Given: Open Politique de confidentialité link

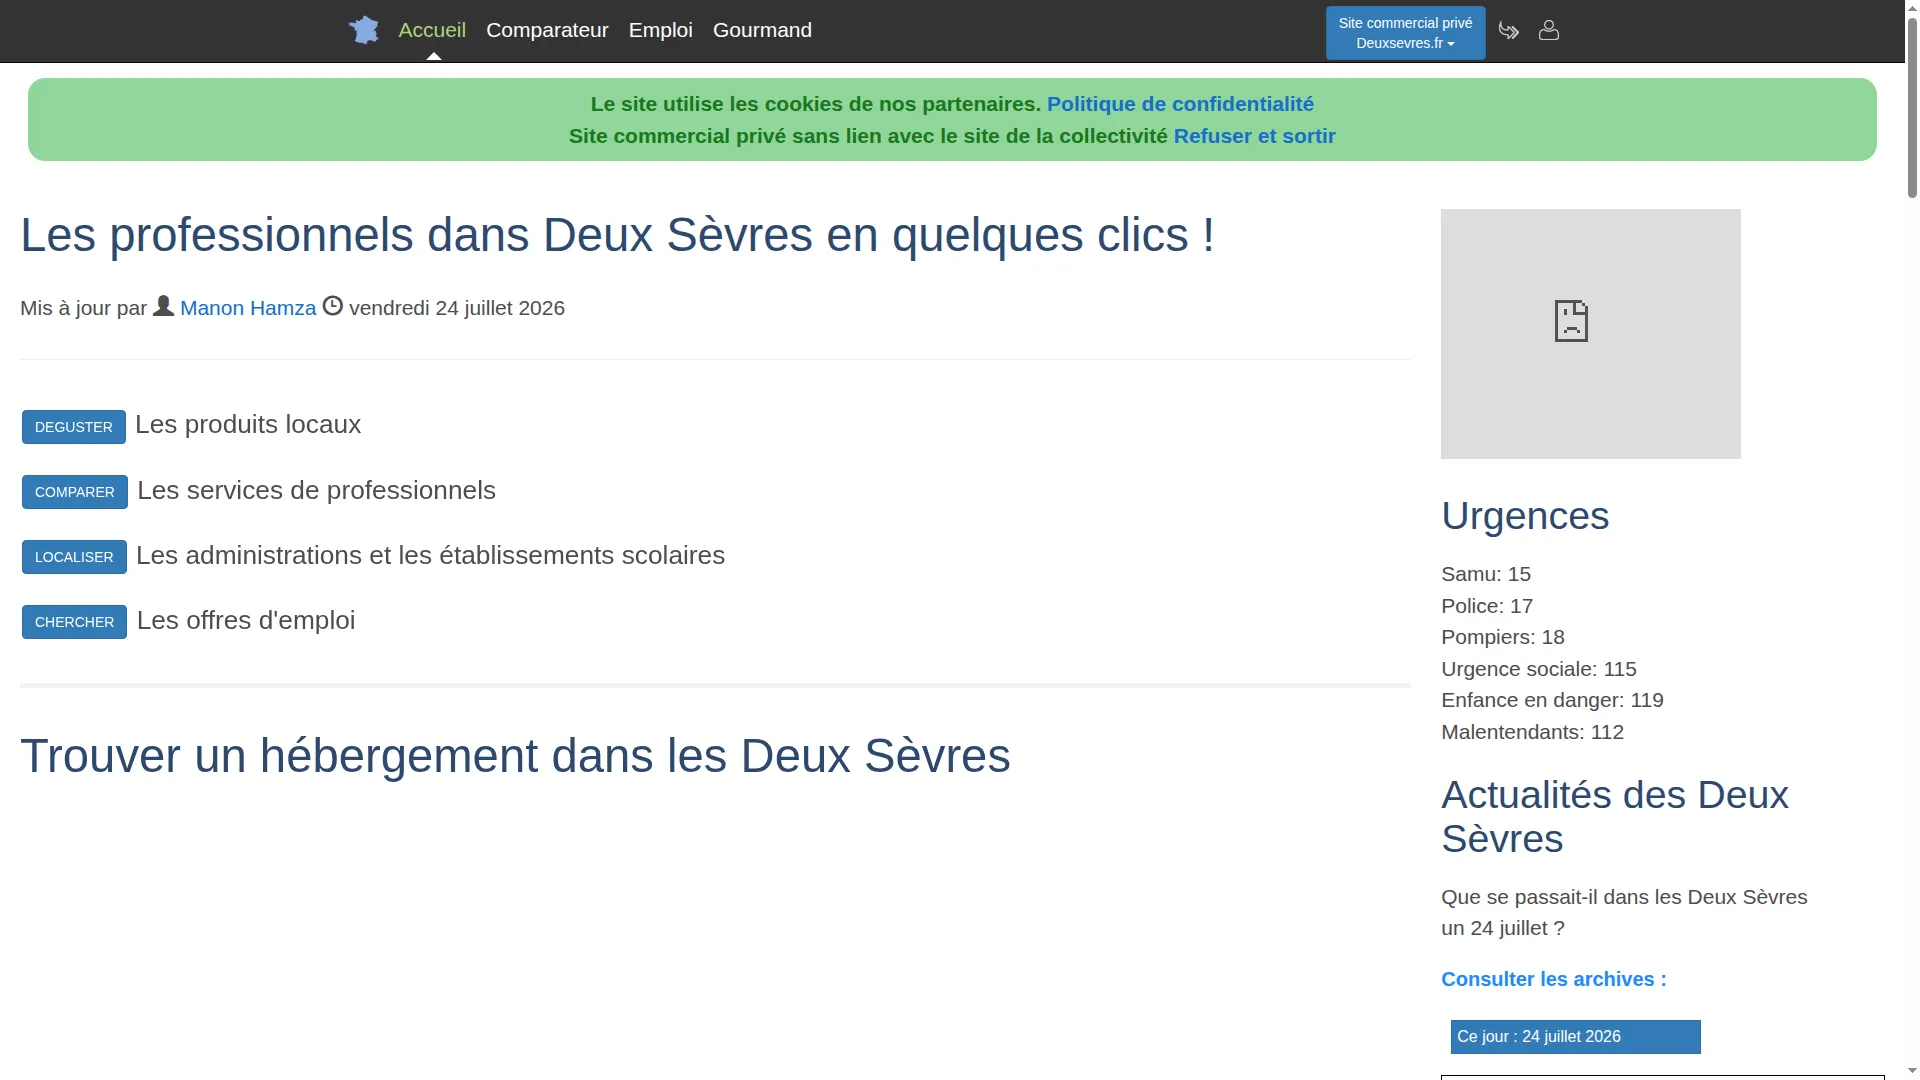Looking at the screenshot, I should click(x=1180, y=104).
